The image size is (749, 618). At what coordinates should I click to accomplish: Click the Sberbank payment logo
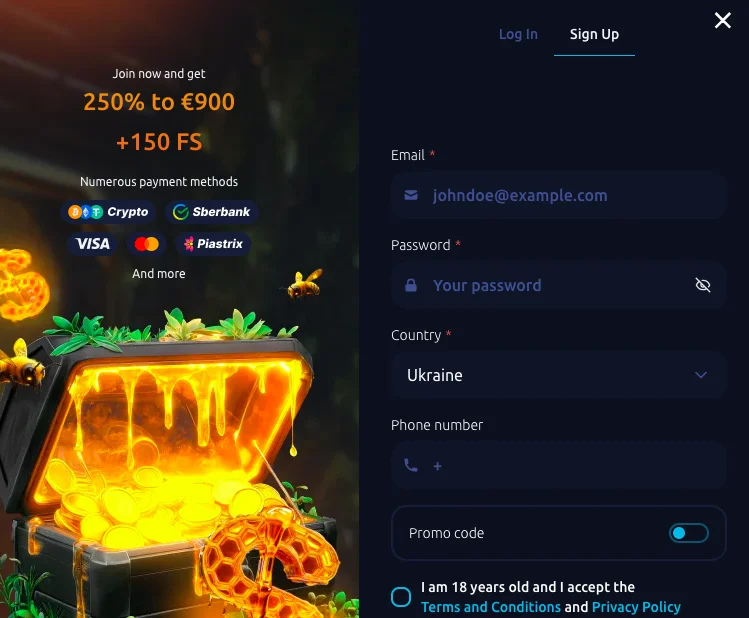click(x=212, y=212)
